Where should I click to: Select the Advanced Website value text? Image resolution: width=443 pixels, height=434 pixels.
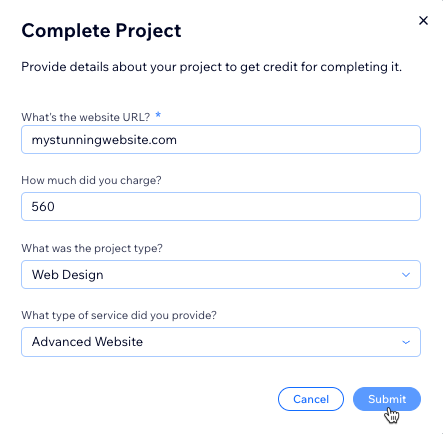87,342
